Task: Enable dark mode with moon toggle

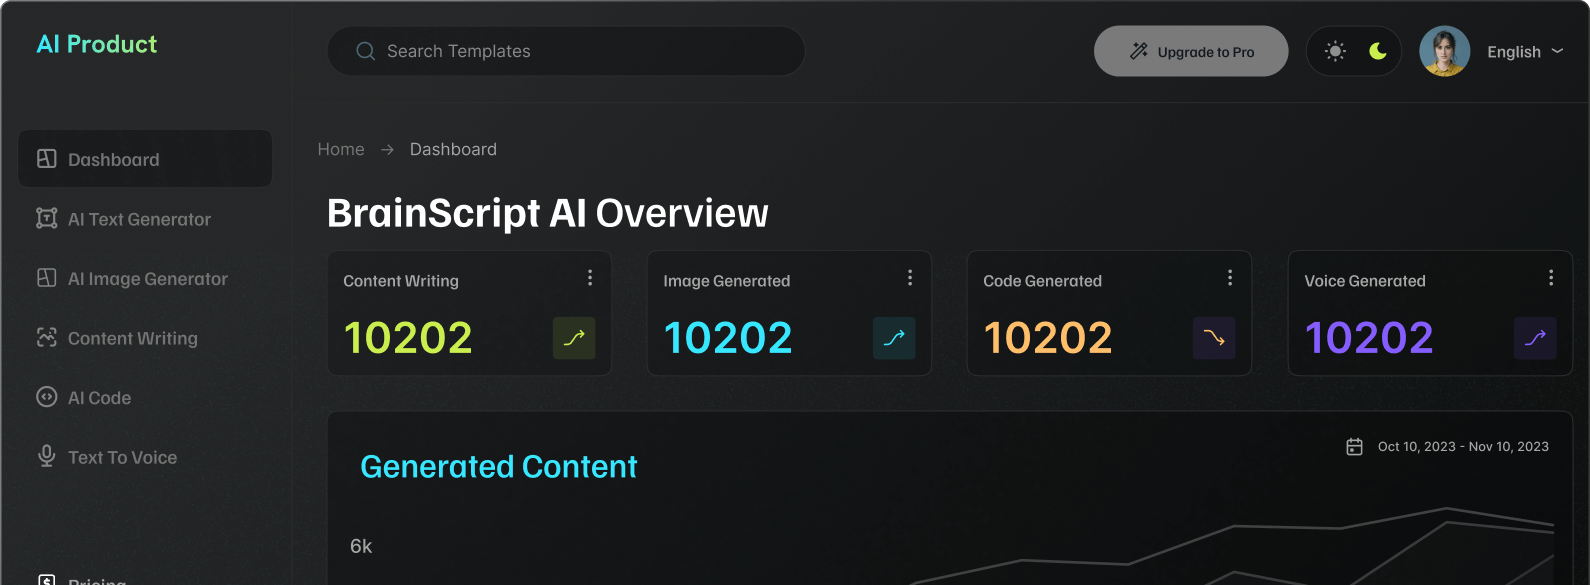Action: pos(1378,51)
